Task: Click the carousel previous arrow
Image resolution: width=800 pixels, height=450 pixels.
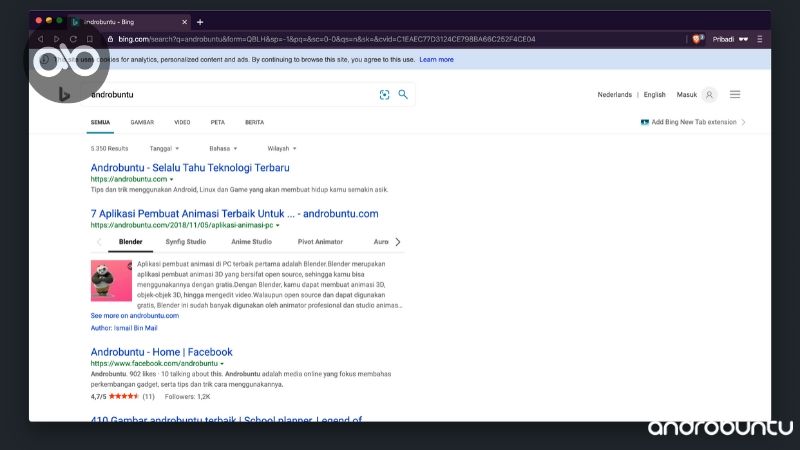Action: coord(99,242)
